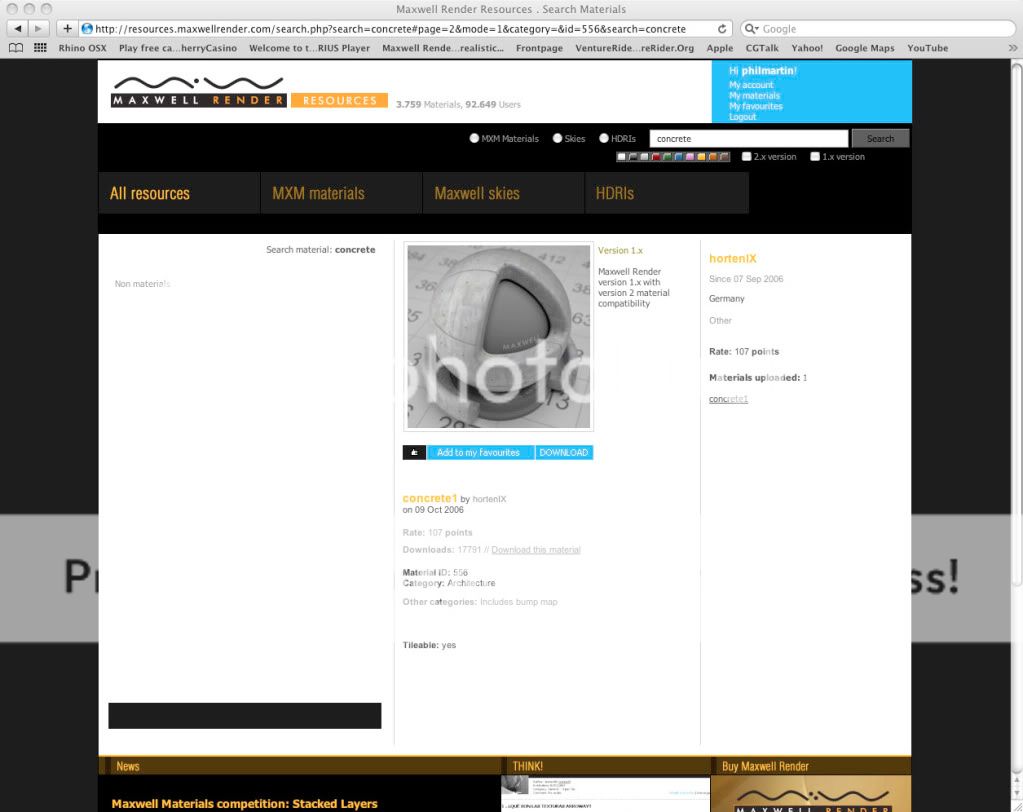Click the orange Resources badge
Viewport: 1023px width, 812px height.
tap(339, 100)
